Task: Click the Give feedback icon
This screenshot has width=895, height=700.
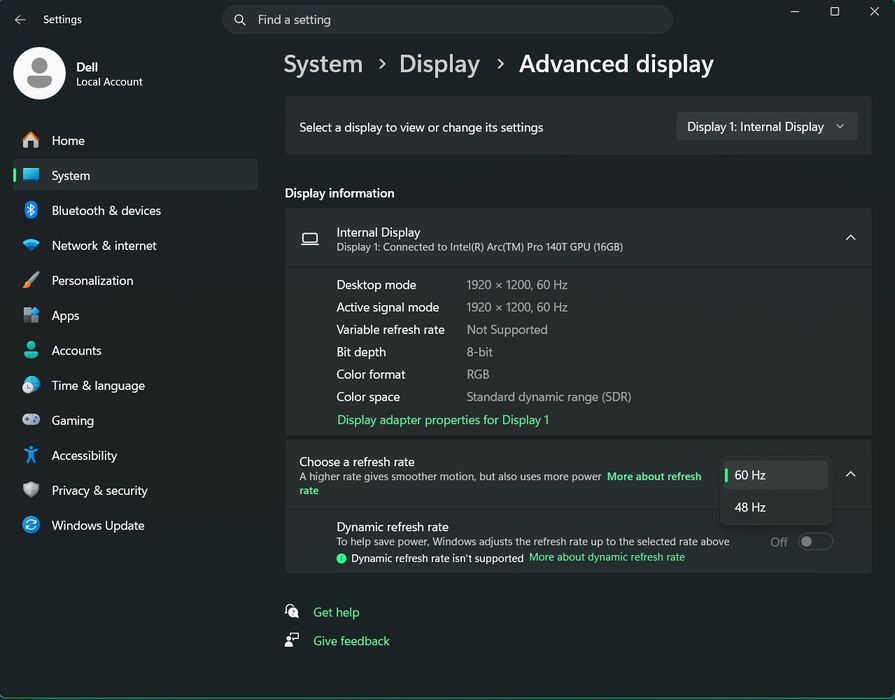Action: point(292,640)
